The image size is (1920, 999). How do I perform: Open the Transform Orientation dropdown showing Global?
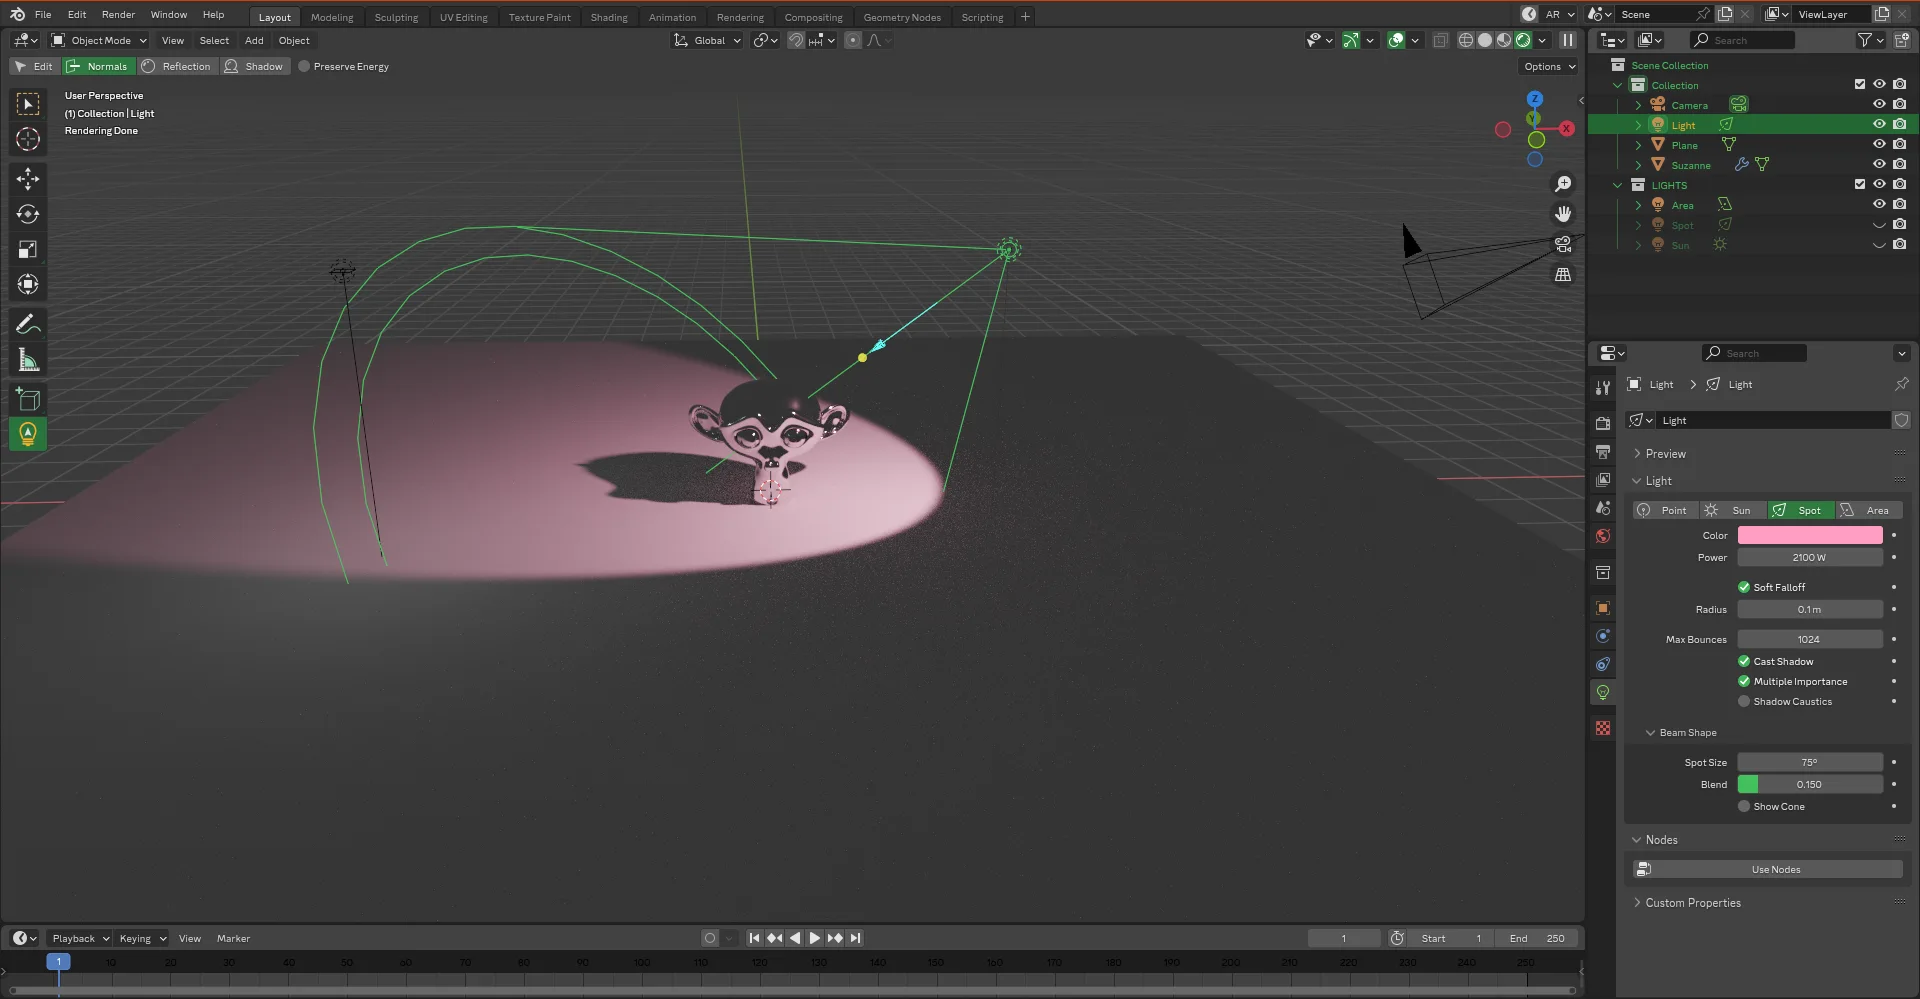(707, 40)
